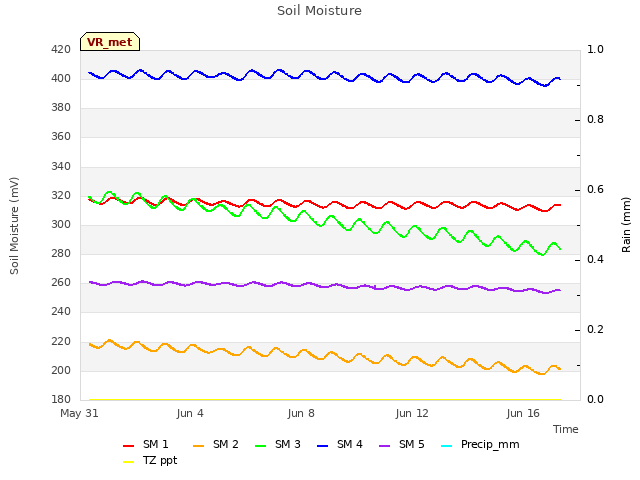Screen dimensions: 640x480
Task: Click the 360 left-axis tick label
Action: tap(61, 136)
